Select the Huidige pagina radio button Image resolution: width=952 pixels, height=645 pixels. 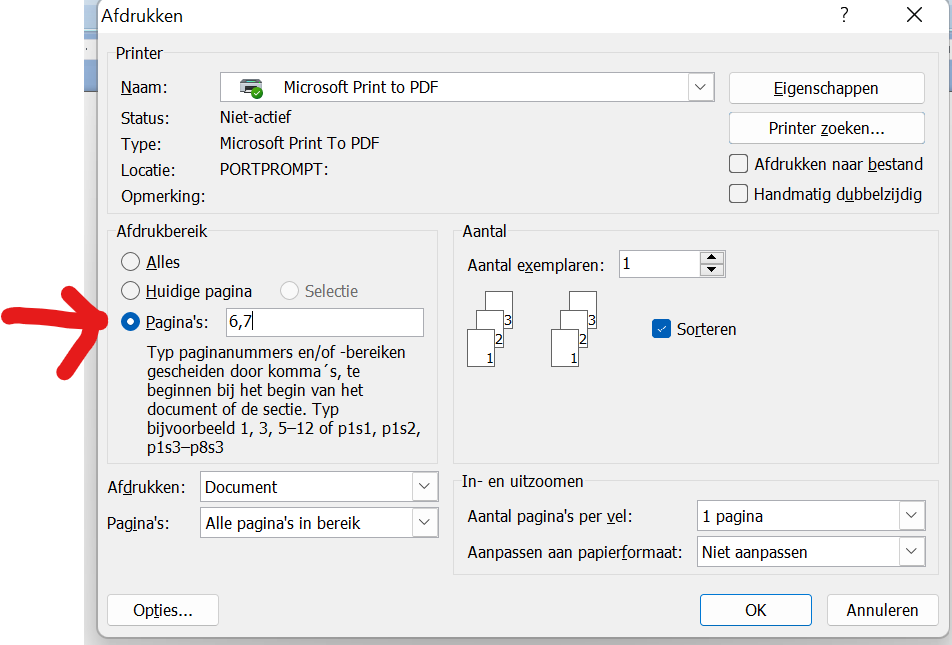pos(130,291)
